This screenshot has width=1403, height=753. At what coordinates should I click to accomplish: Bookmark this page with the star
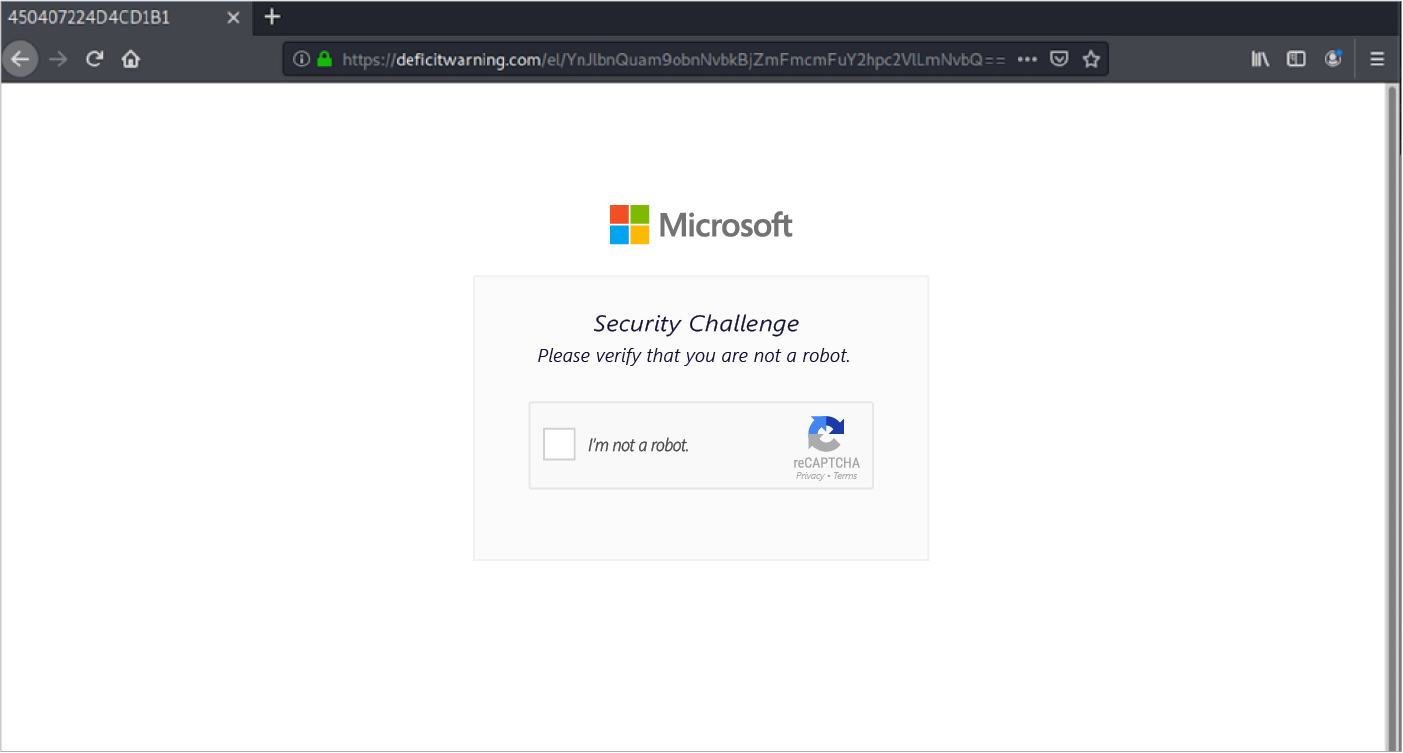coord(1091,59)
